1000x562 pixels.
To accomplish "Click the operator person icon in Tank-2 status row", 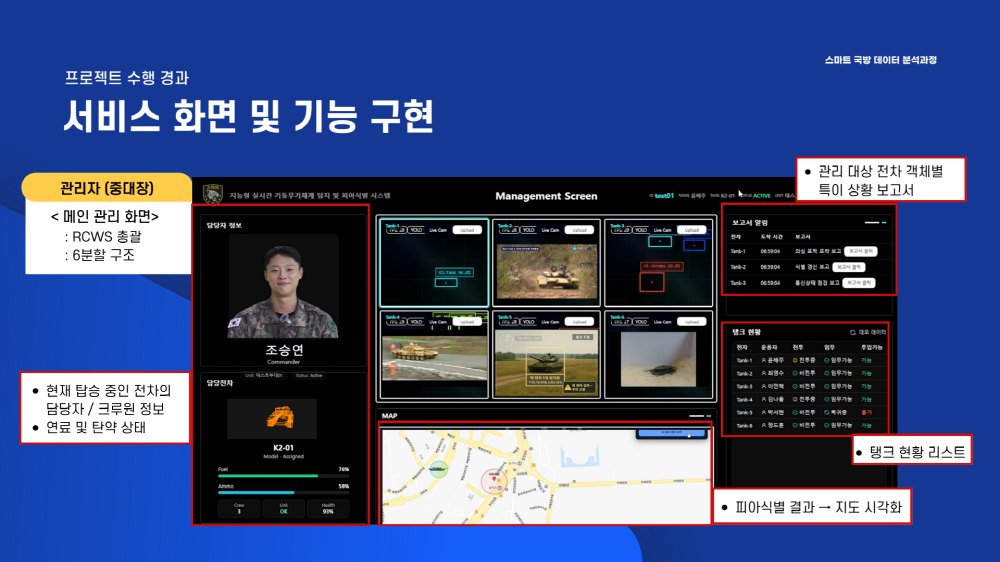I will 763,373.
